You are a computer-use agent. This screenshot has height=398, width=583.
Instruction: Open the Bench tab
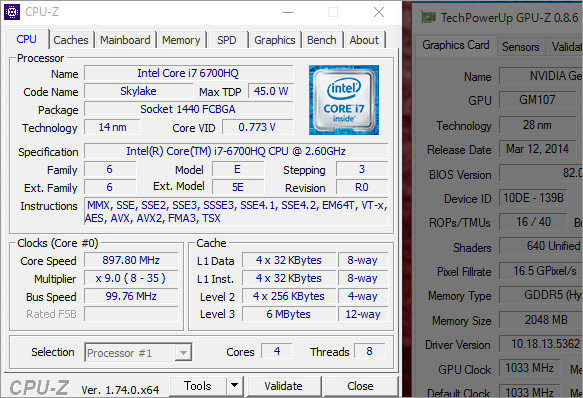tap(322, 40)
